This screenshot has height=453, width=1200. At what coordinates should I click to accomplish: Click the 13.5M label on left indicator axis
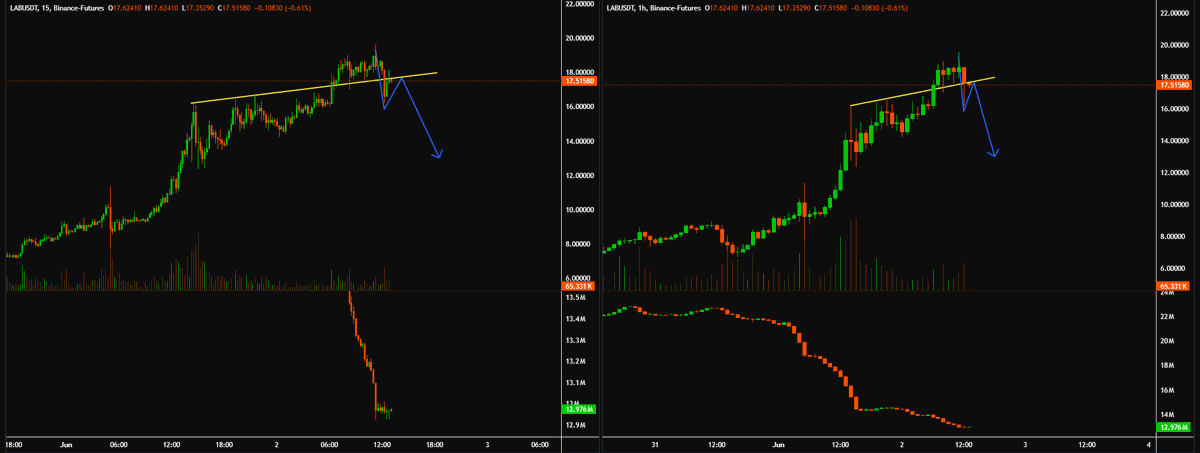[x=575, y=298]
